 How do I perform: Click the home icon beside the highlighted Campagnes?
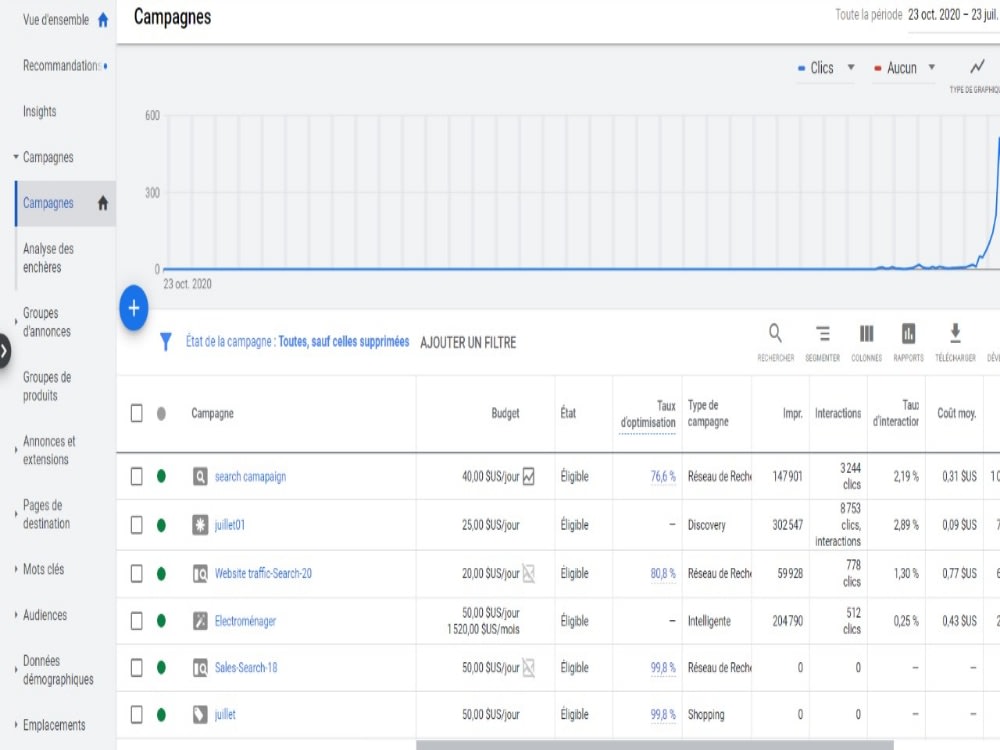click(x=103, y=203)
